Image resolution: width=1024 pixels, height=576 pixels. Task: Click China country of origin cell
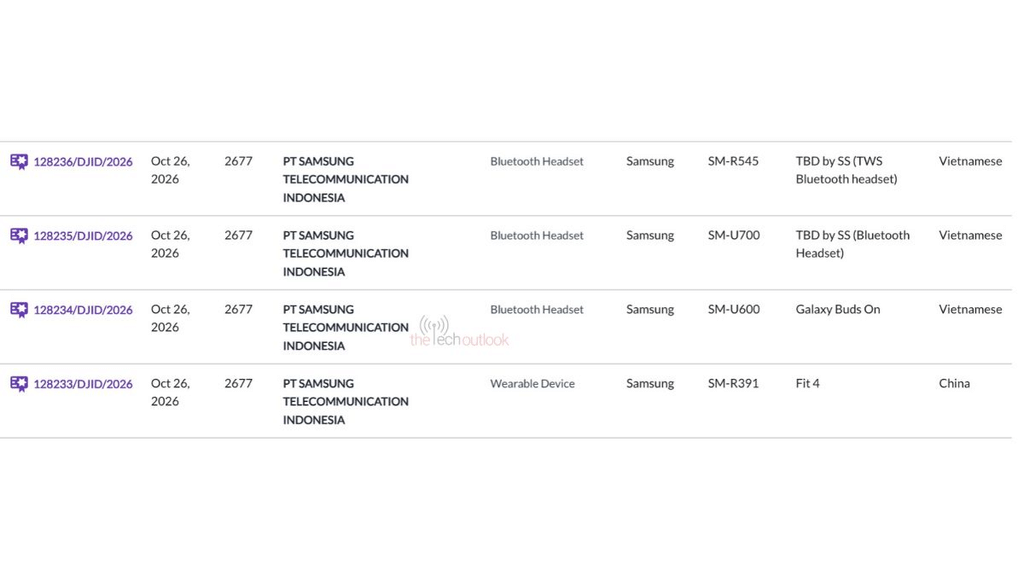[x=954, y=383]
